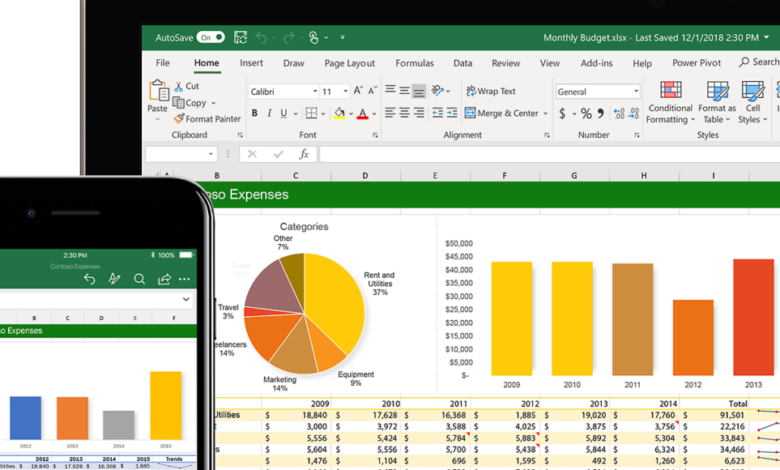Switch to the Draw tab
This screenshot has width=780, height=470.
[293, 63]
